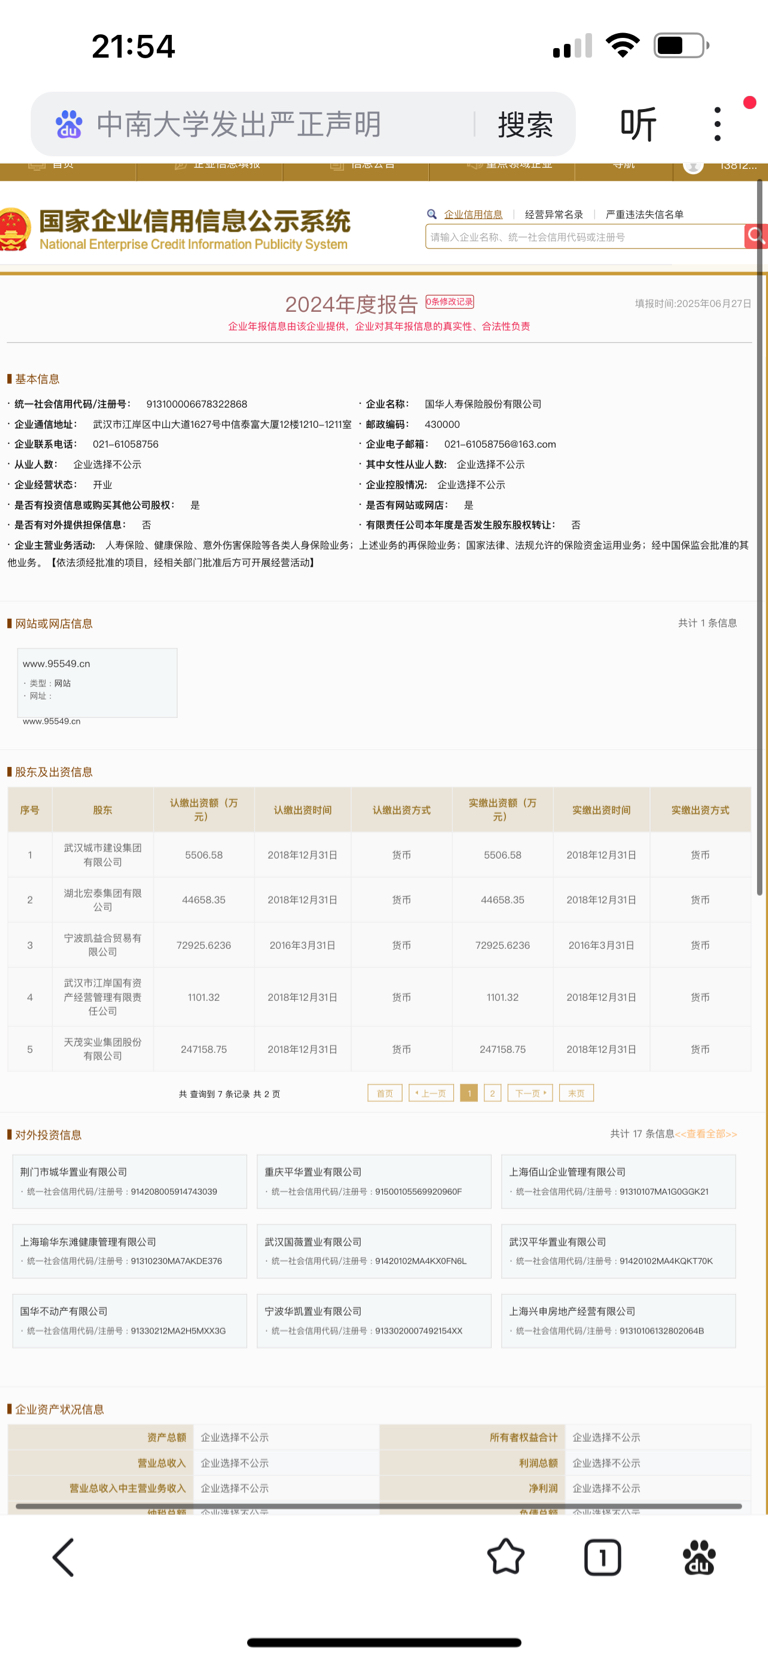
Task: Bookmark the page with the star icon
Action: click(506, 1557)
